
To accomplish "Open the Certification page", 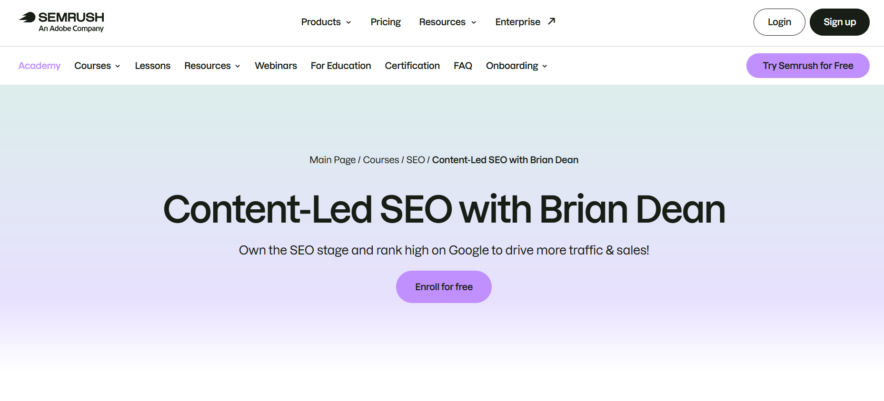I will click(x=412, y=66).
